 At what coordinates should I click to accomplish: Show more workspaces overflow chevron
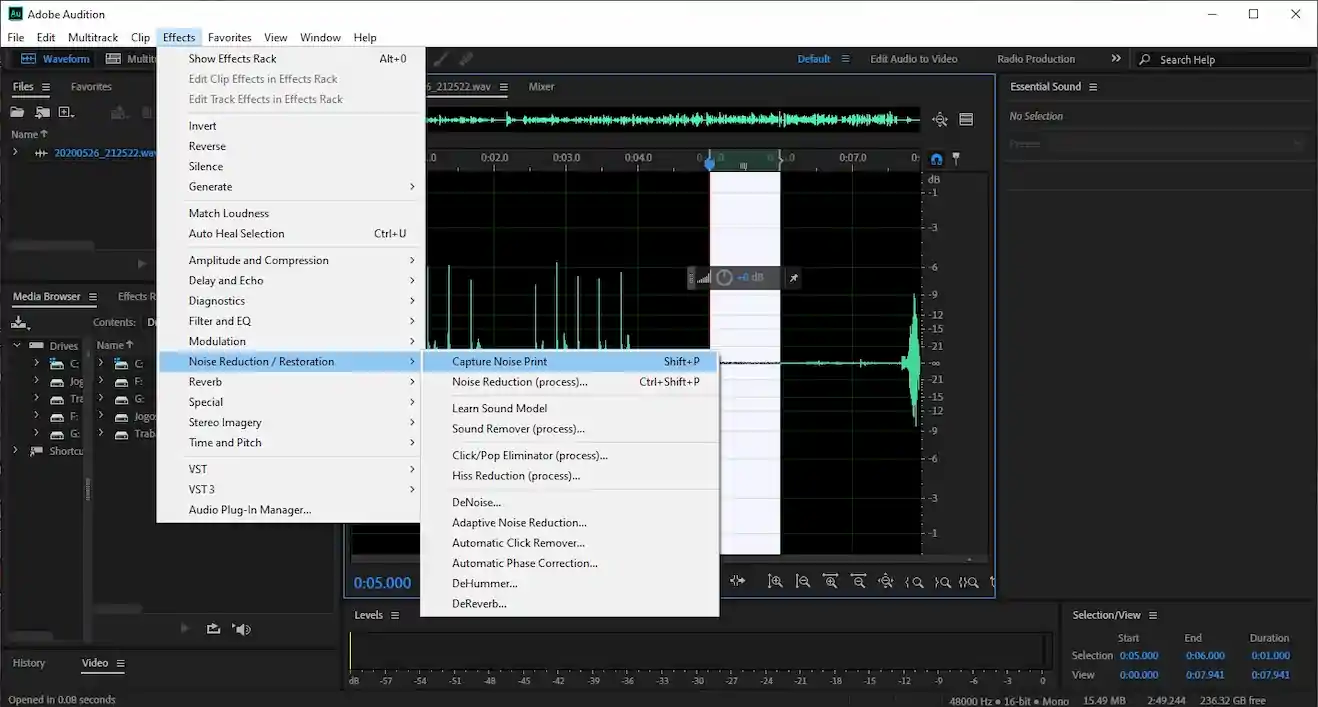(x=1116, y=59)
